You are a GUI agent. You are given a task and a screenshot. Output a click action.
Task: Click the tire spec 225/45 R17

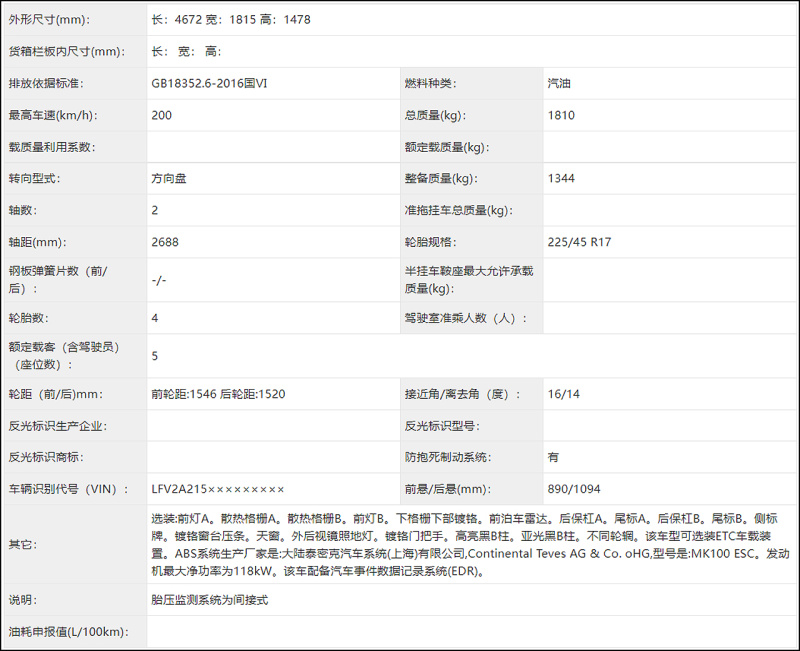(578, 242)
